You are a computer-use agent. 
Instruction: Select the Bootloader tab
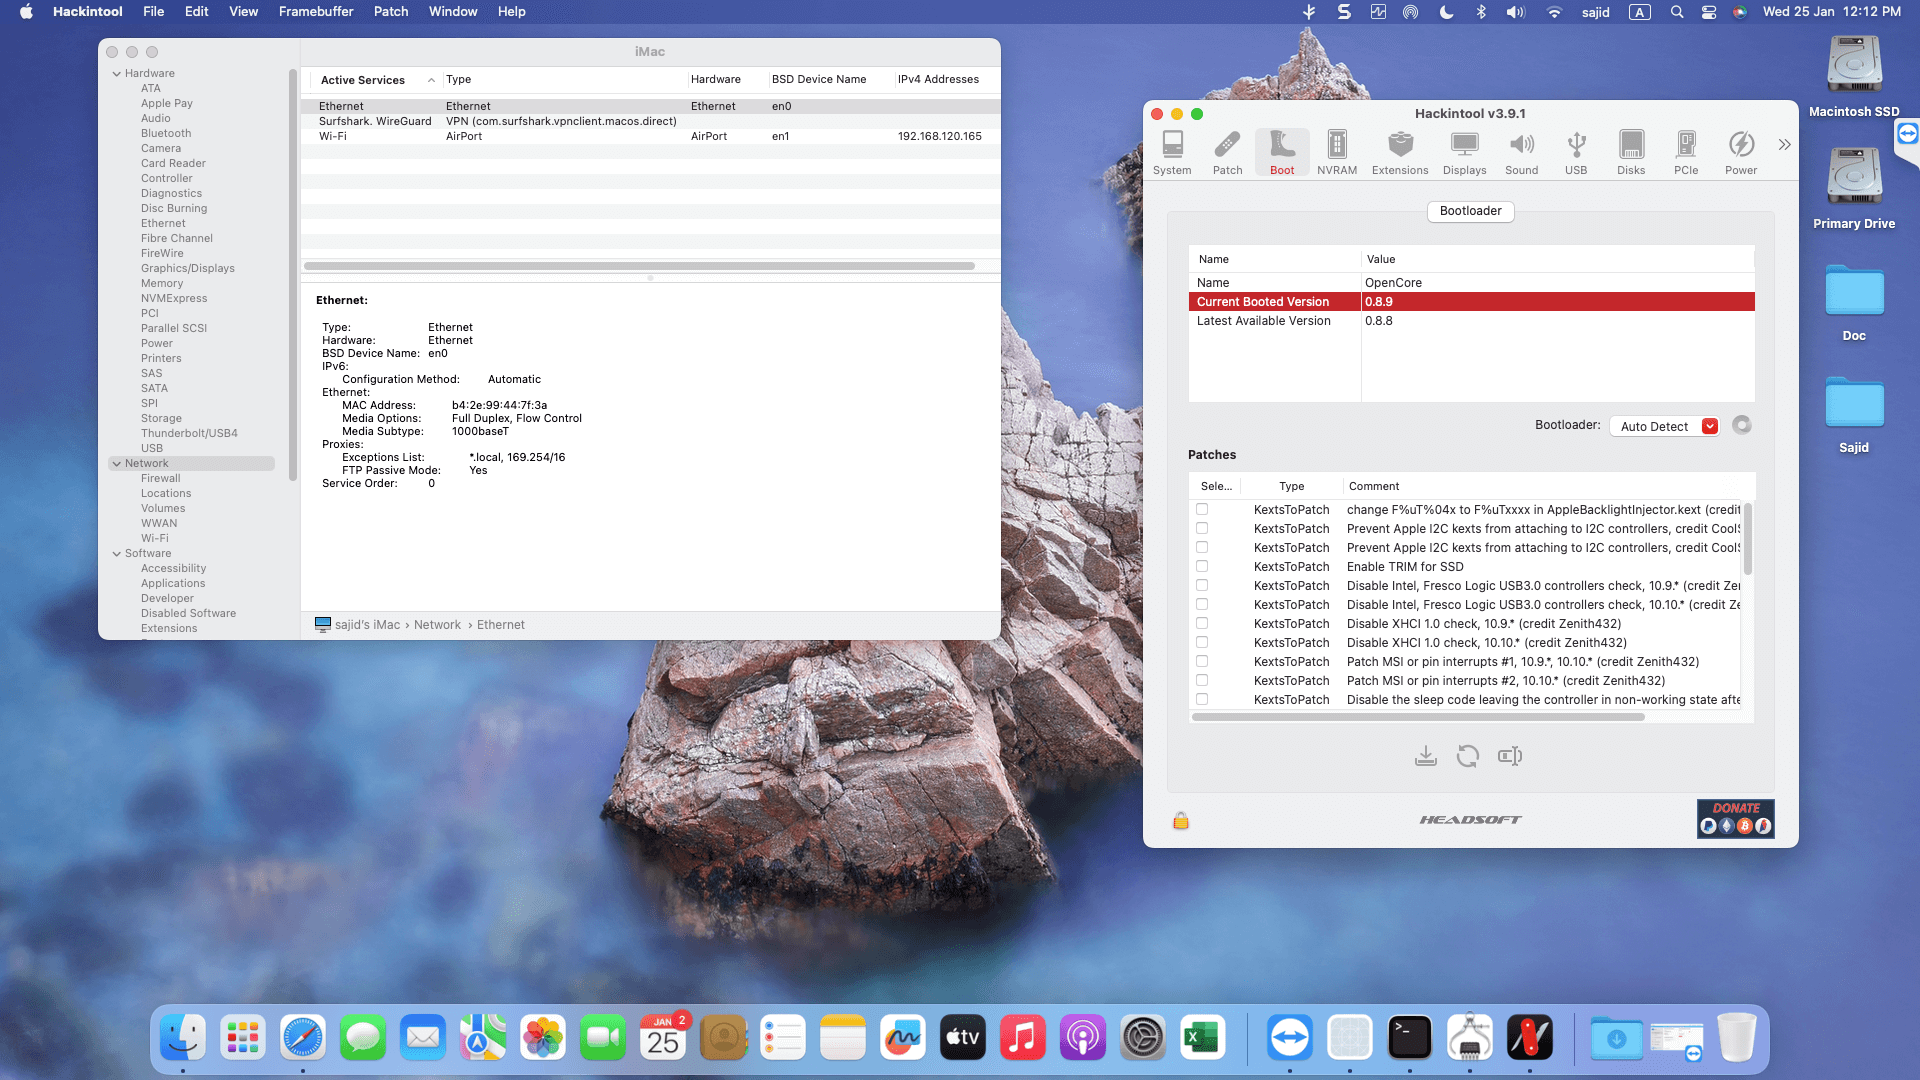1470,211
